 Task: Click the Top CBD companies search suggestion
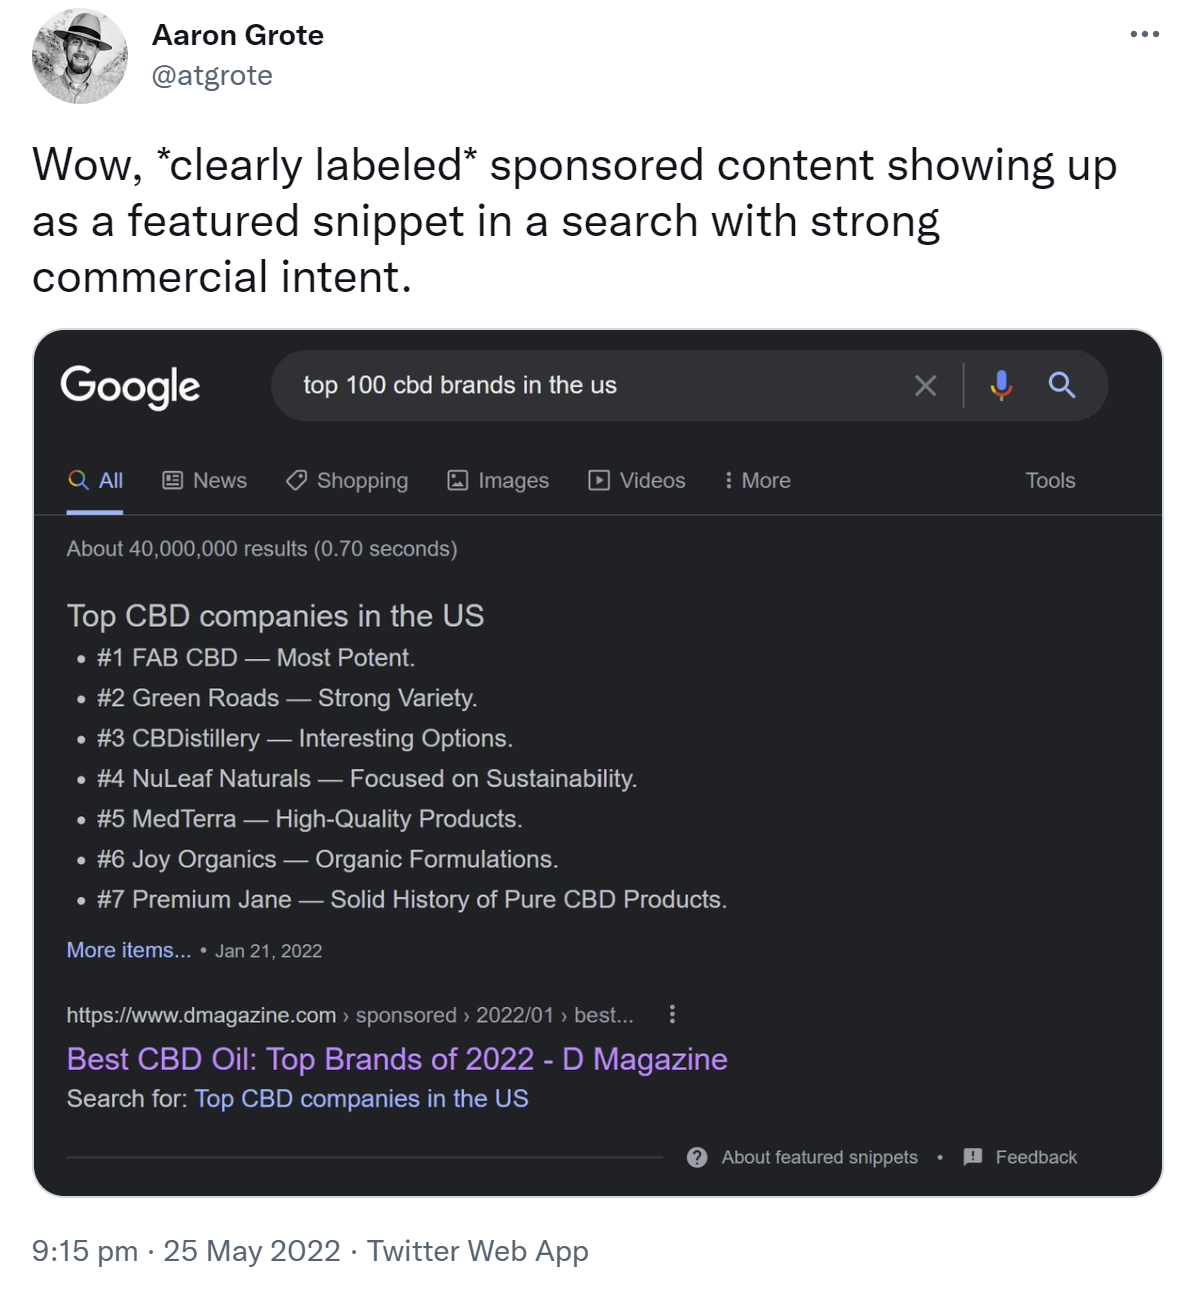[x=360, y=1098]
